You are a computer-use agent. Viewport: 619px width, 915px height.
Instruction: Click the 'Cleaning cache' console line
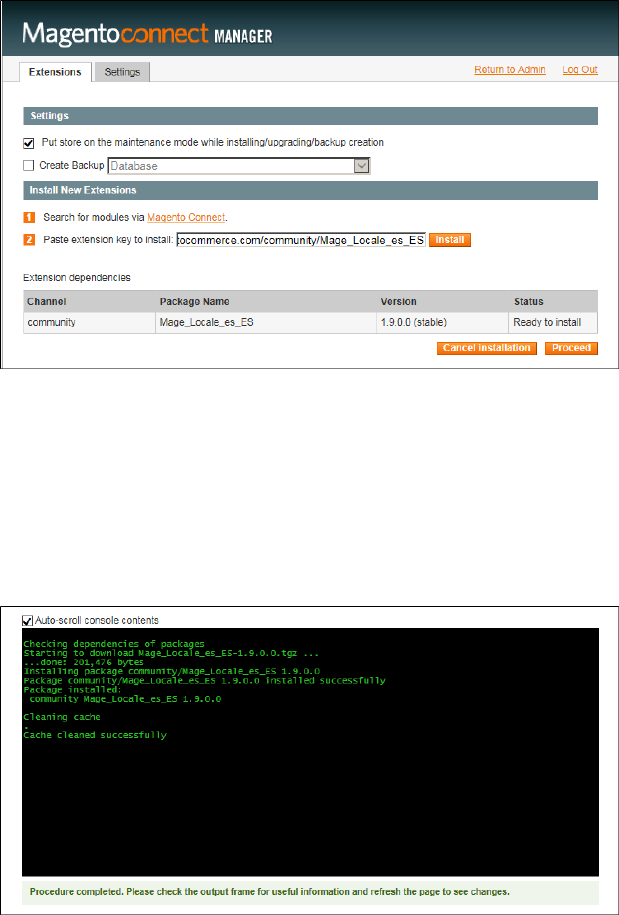pos(62,717)
